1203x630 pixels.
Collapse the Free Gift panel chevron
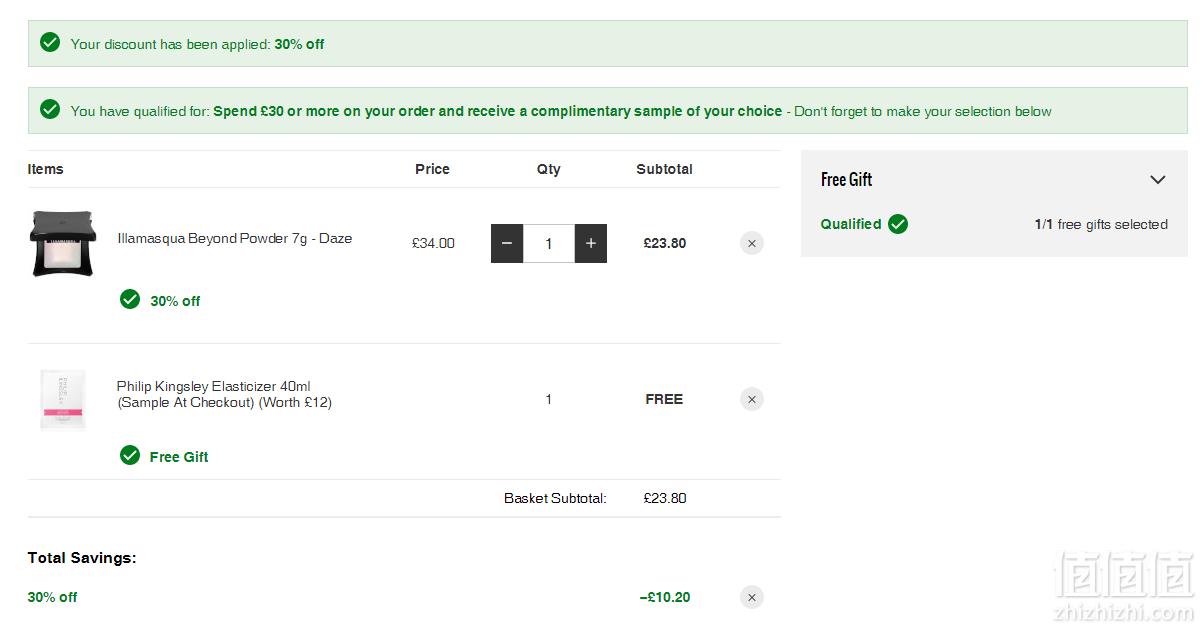(x=1158, y=180)
